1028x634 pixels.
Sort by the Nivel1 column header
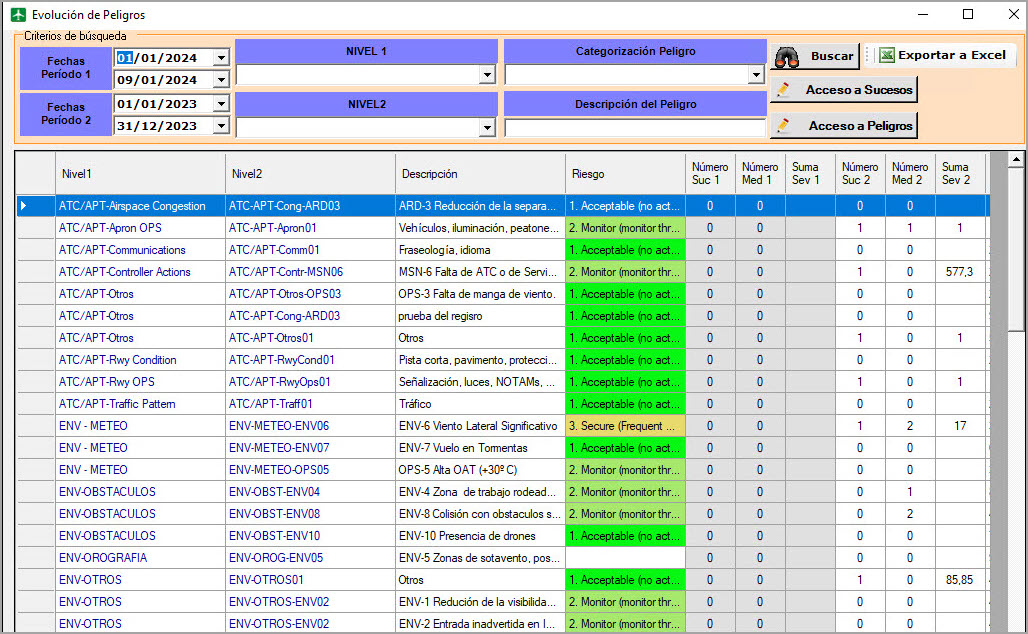tap(140, 174)
